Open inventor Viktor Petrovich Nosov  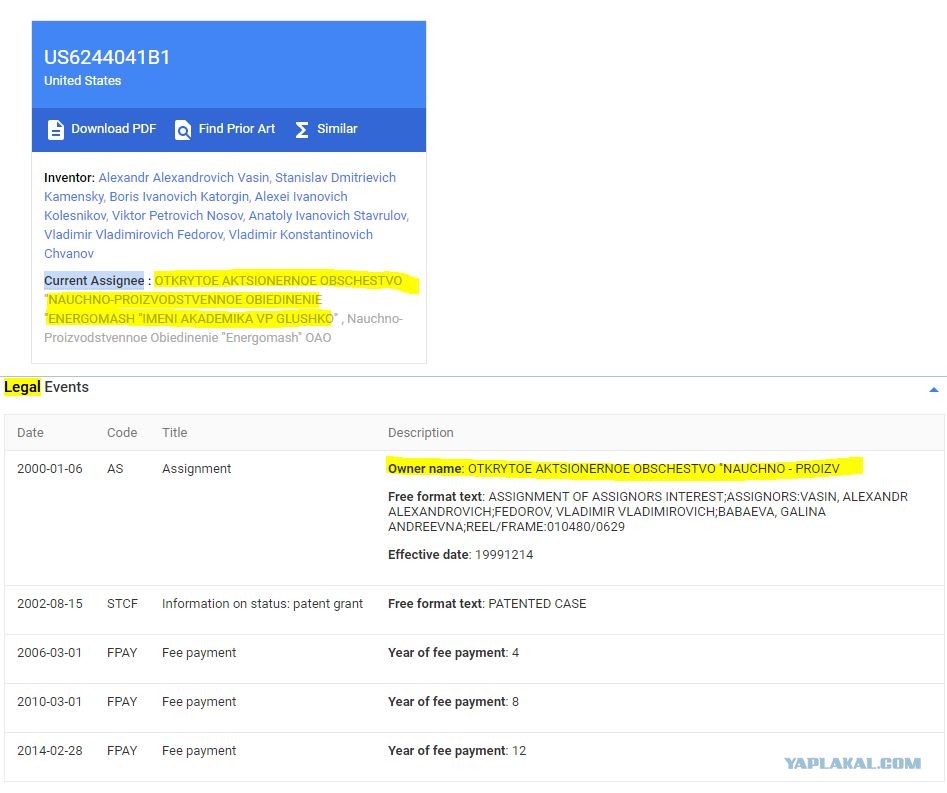click(x=177, y=216)
